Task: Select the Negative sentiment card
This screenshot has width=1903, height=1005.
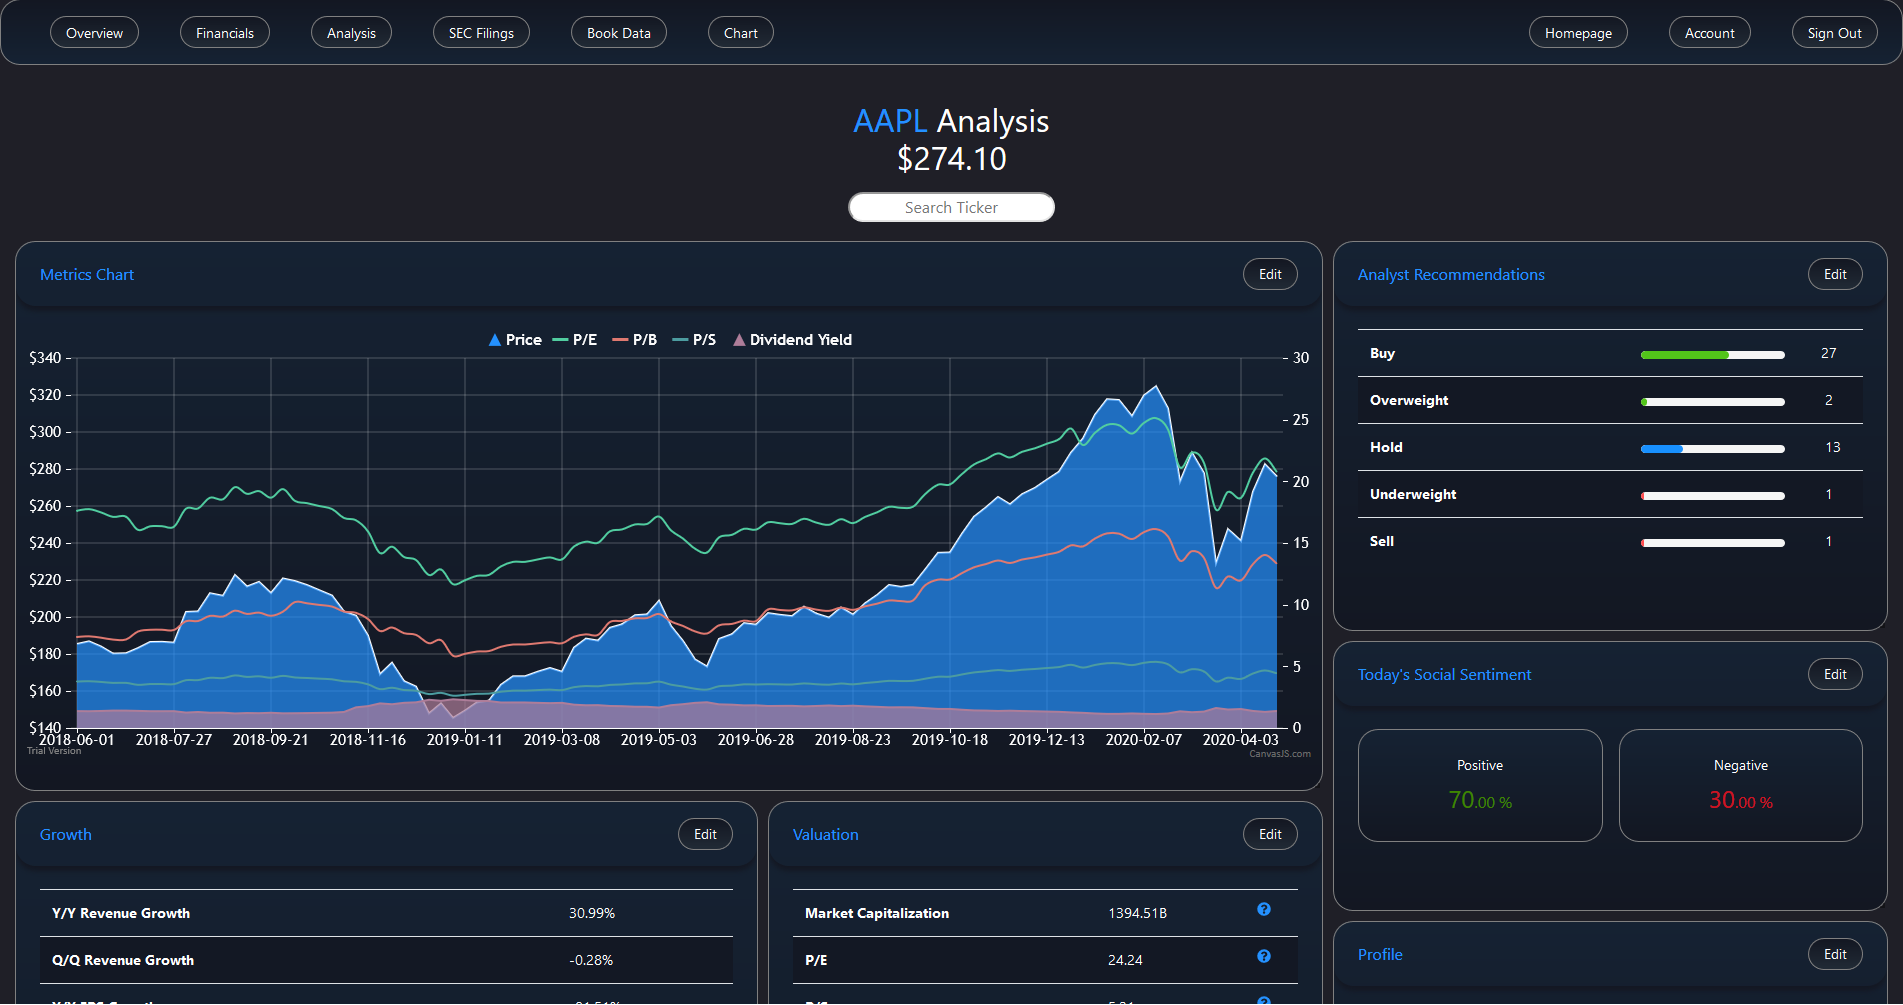Action: (x=1741, y=785)
